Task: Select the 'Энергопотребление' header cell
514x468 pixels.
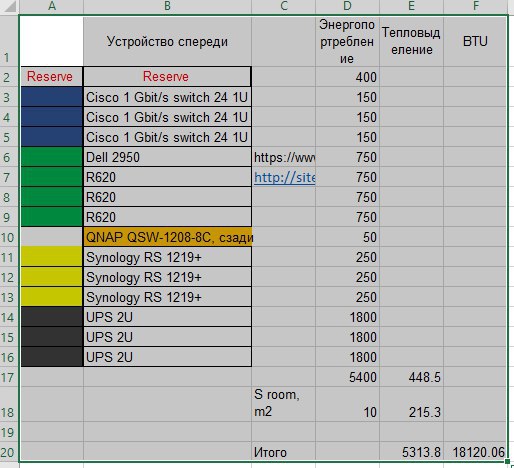Action: [347, 41]
